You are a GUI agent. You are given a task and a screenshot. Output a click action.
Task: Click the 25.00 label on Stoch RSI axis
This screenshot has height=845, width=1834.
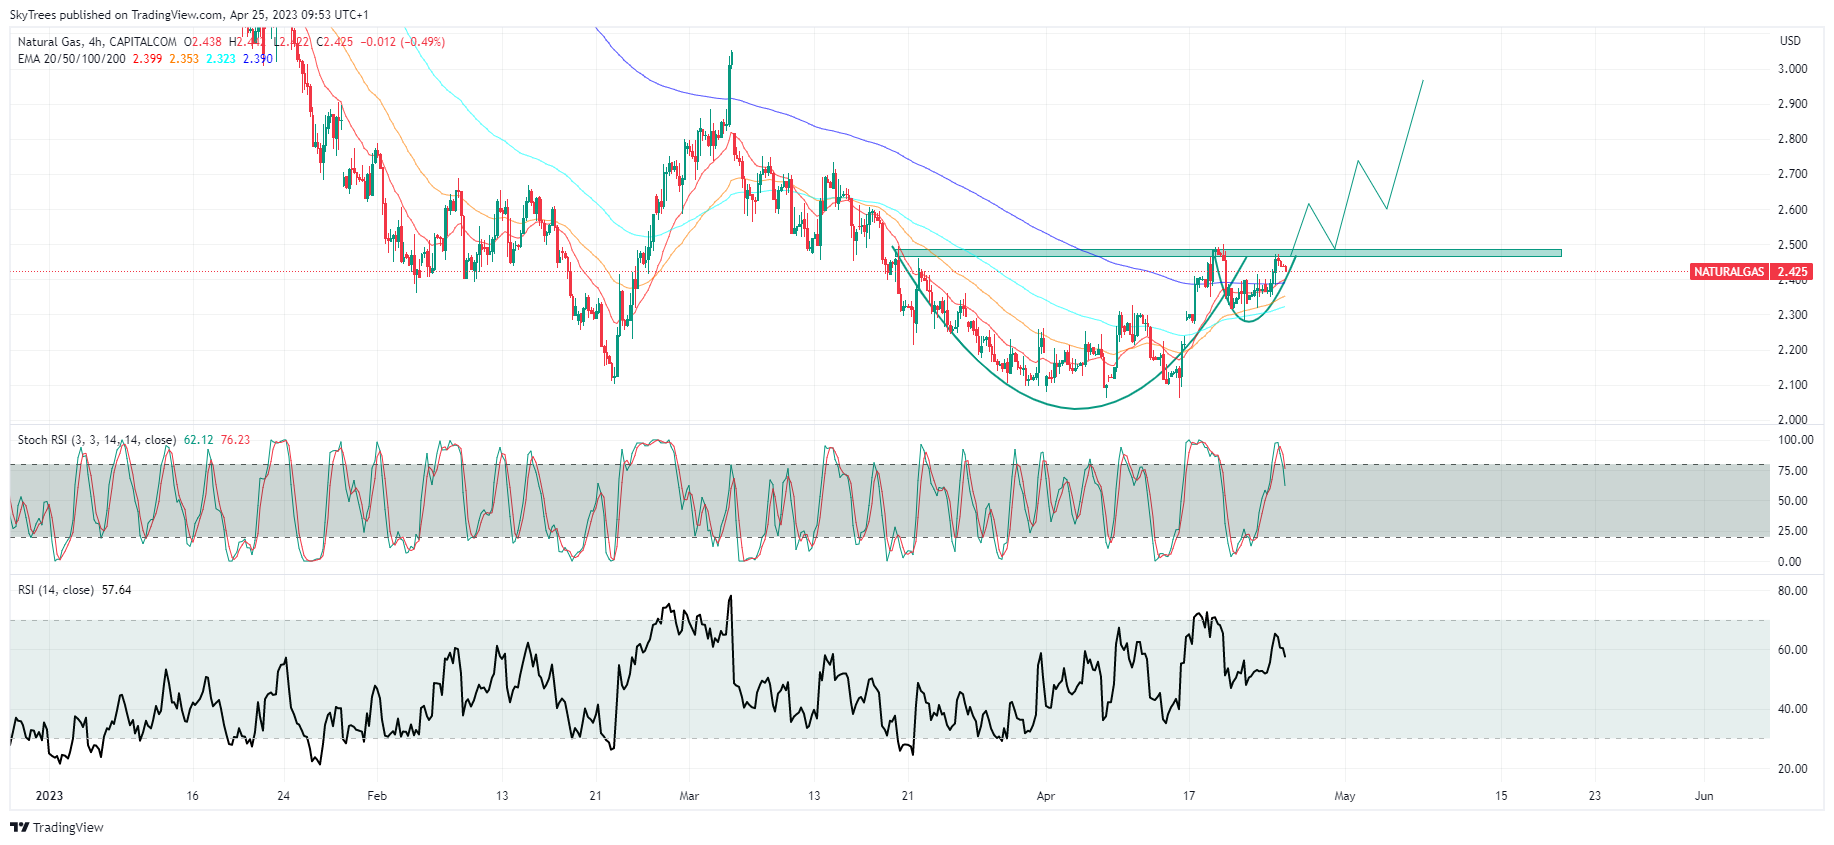click(1792, 531)
